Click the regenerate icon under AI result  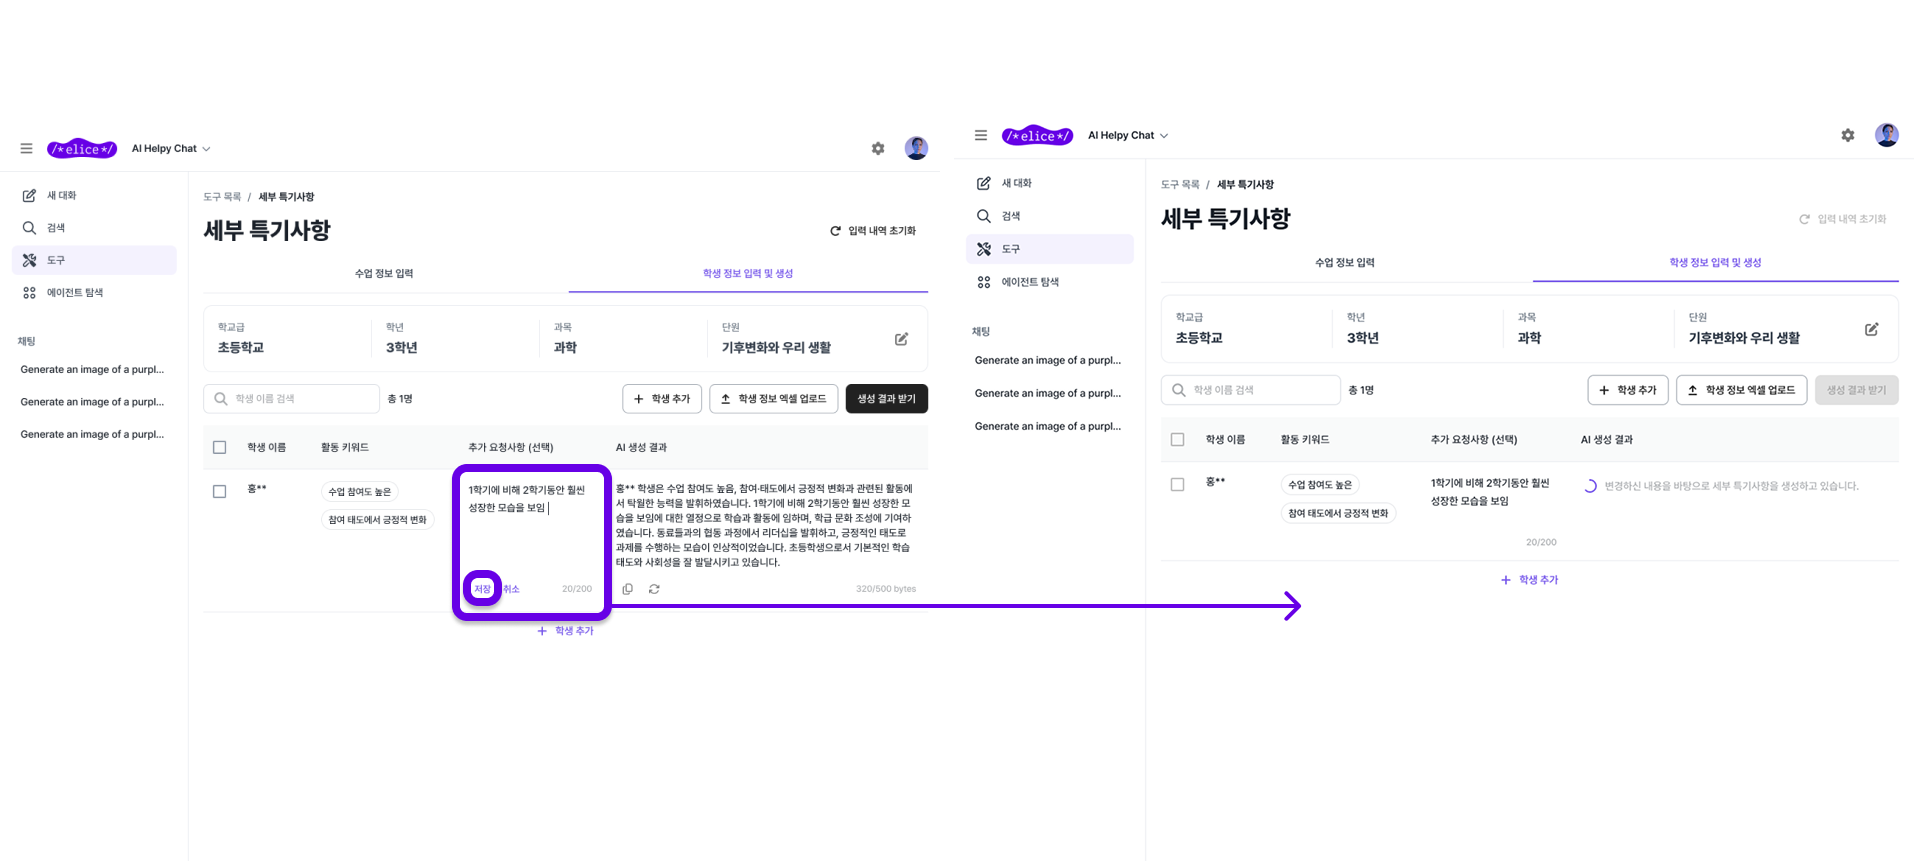[x=654, y=589]
